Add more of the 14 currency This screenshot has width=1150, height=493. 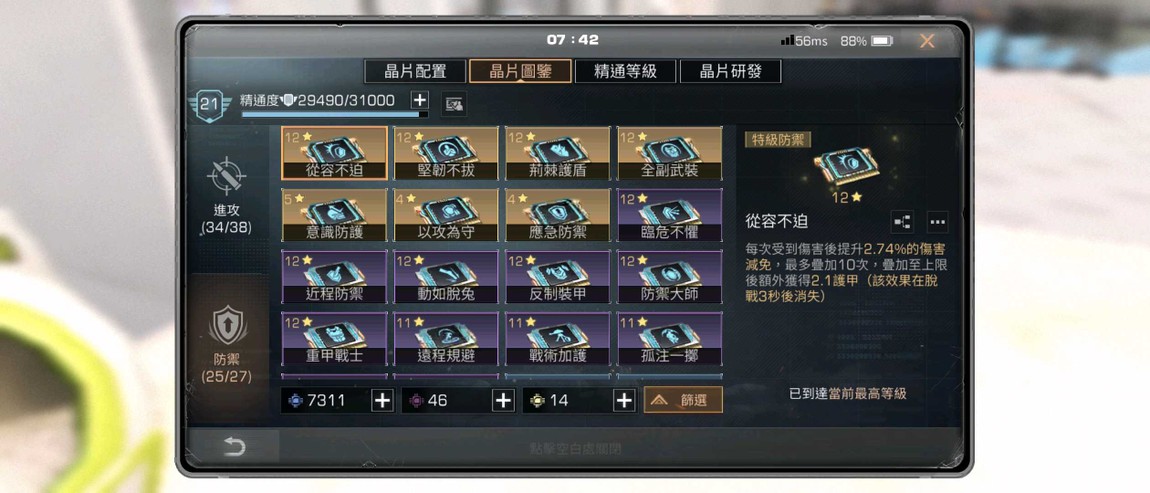tap(624, 401)
